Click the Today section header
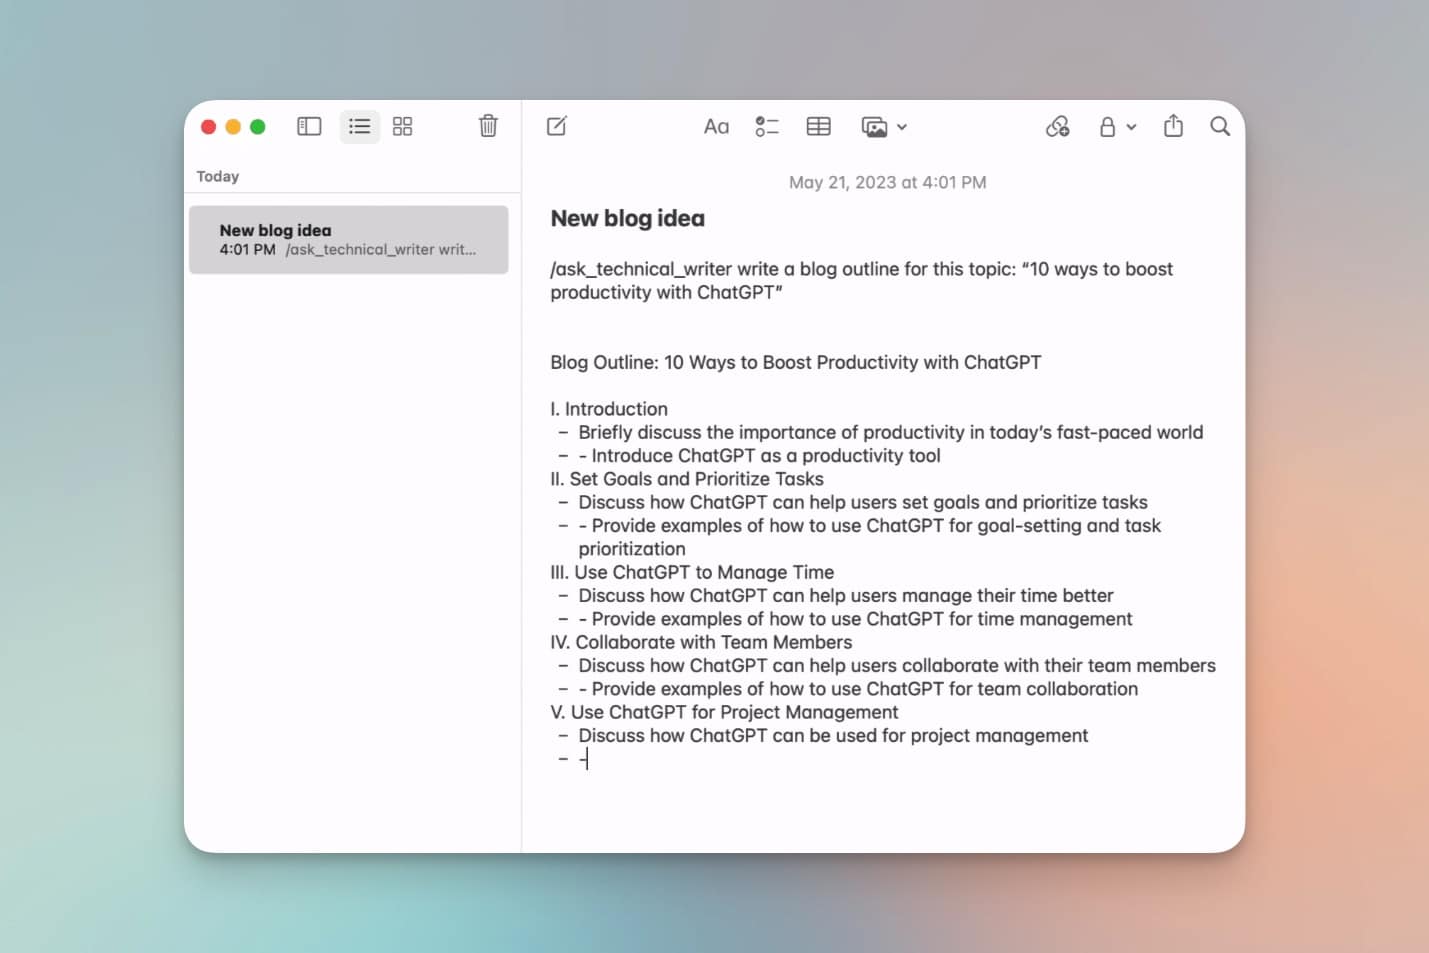The height and width of the screenshot is (953, 1429). pyautogui.click(x=217, y=176)
